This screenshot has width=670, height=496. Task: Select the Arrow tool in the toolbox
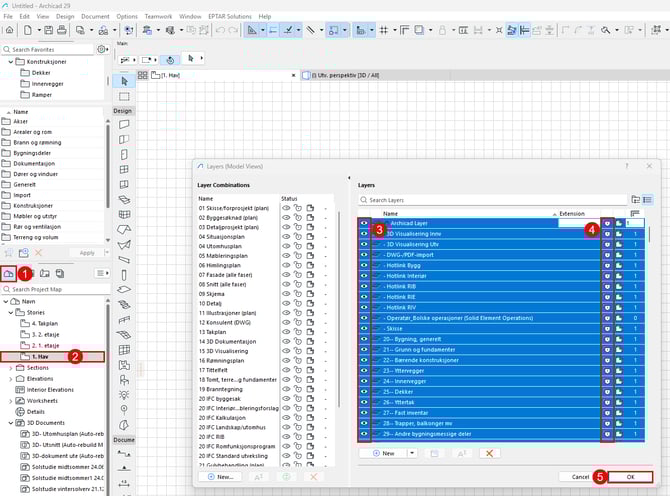[125, 80]
